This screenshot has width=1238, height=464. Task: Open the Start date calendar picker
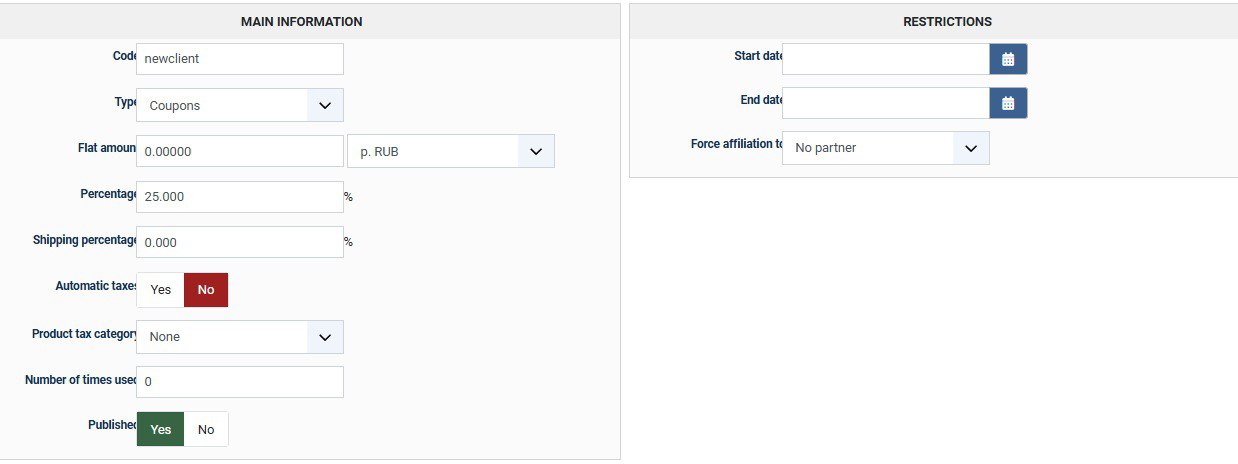(x=1008, y=59)
